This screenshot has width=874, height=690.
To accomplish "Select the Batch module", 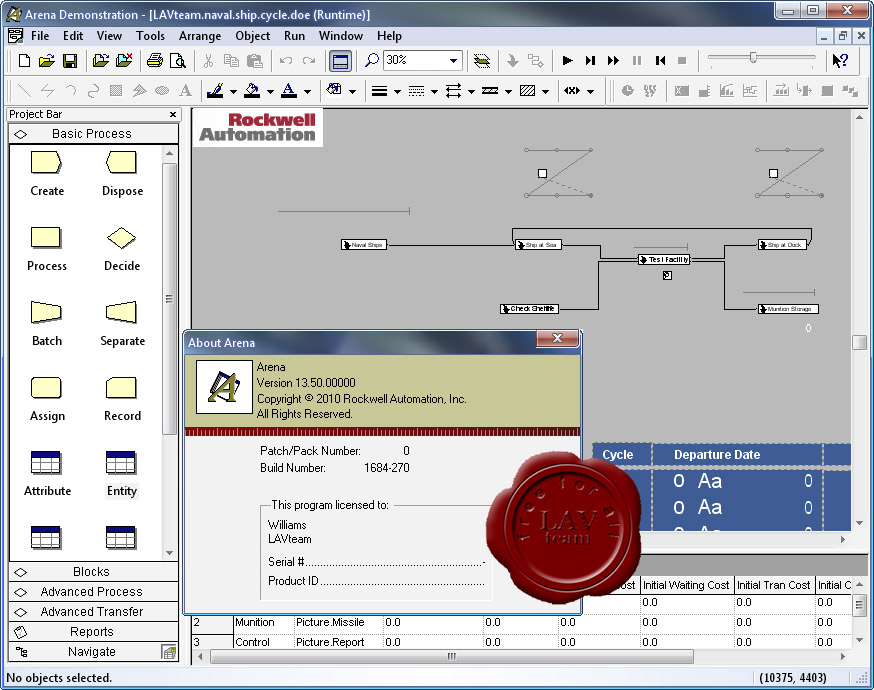I will (x=47, y=323).
